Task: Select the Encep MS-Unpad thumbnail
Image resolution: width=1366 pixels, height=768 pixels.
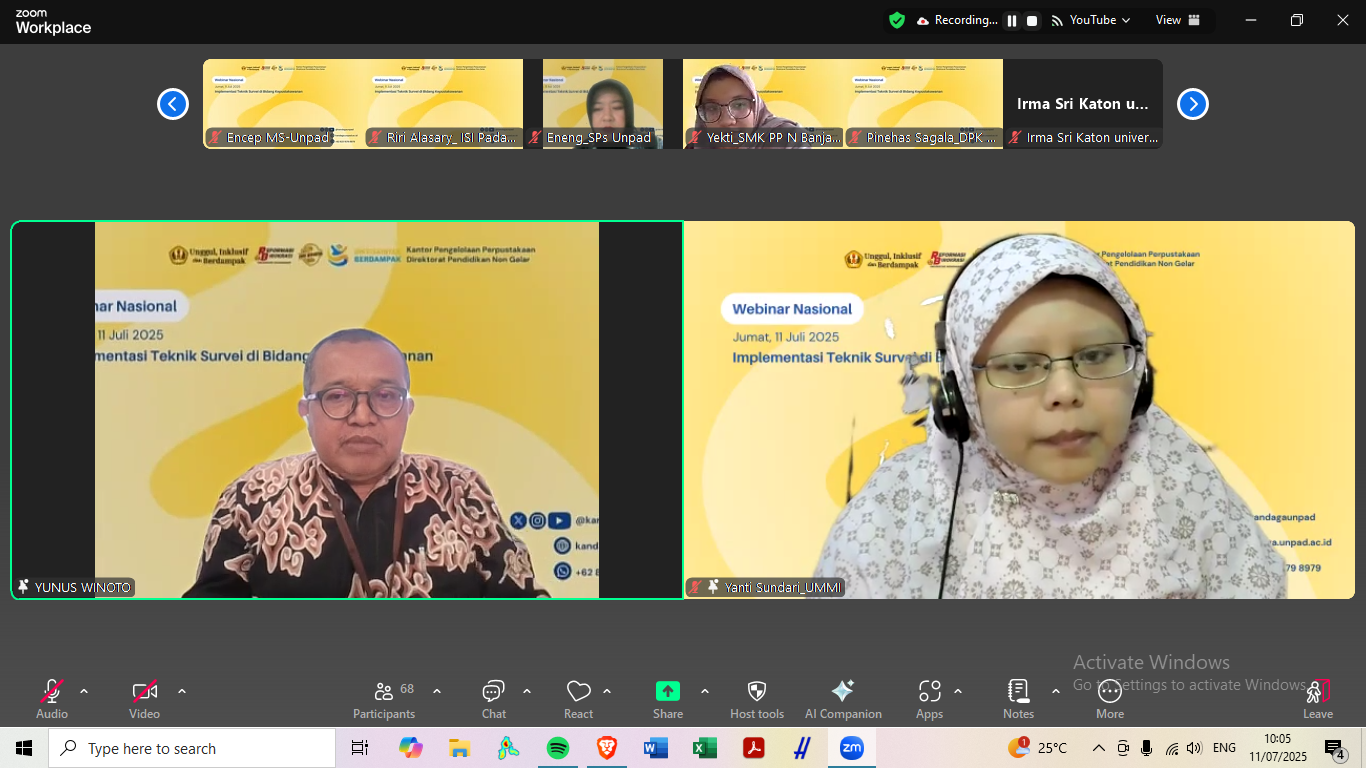Action: pos(283,104)
